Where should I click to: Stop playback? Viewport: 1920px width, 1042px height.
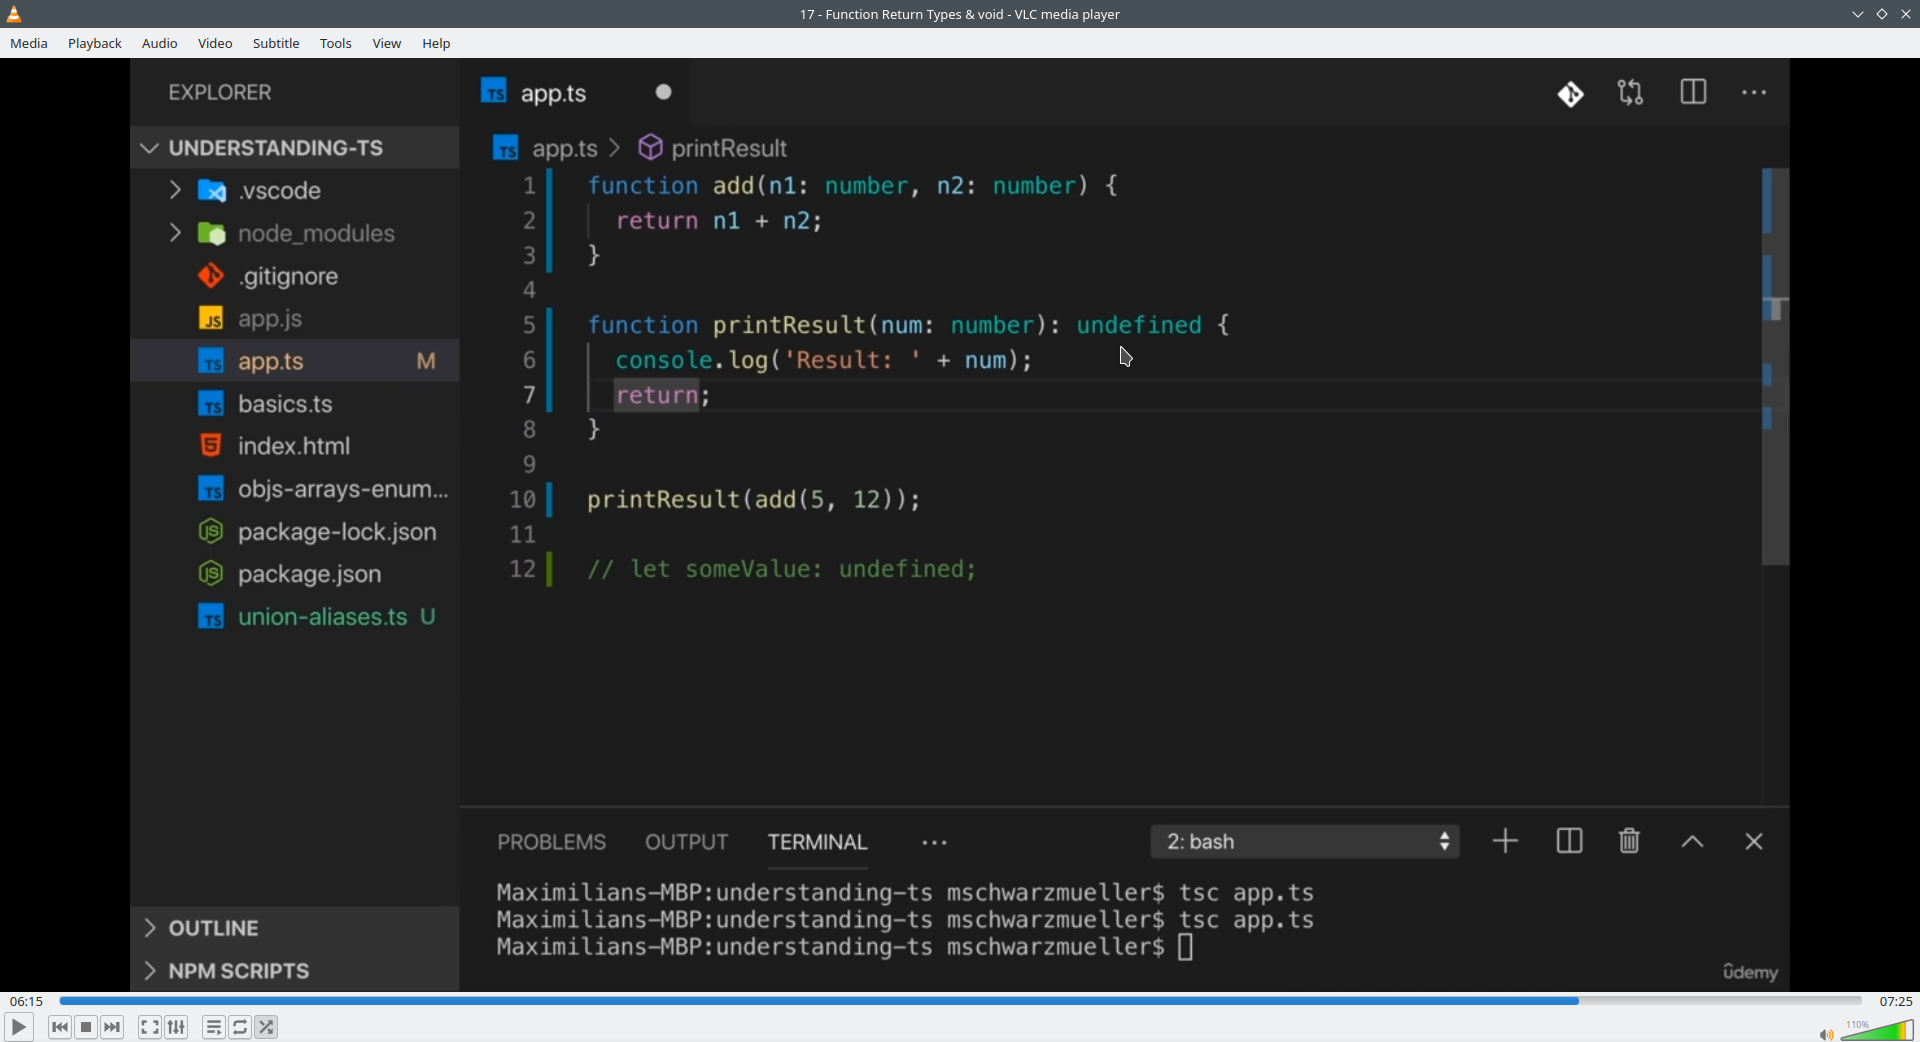(87, 1027)
